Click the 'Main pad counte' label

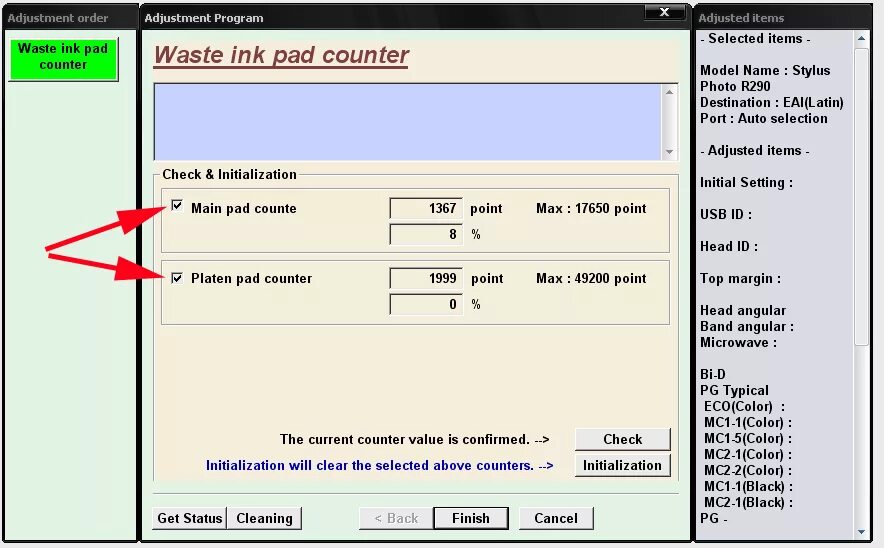coord(244,208)
